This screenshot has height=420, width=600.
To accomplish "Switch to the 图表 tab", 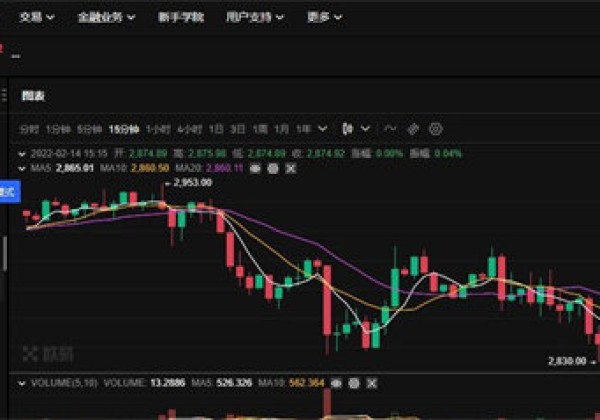I will click(x=33, y=96).
